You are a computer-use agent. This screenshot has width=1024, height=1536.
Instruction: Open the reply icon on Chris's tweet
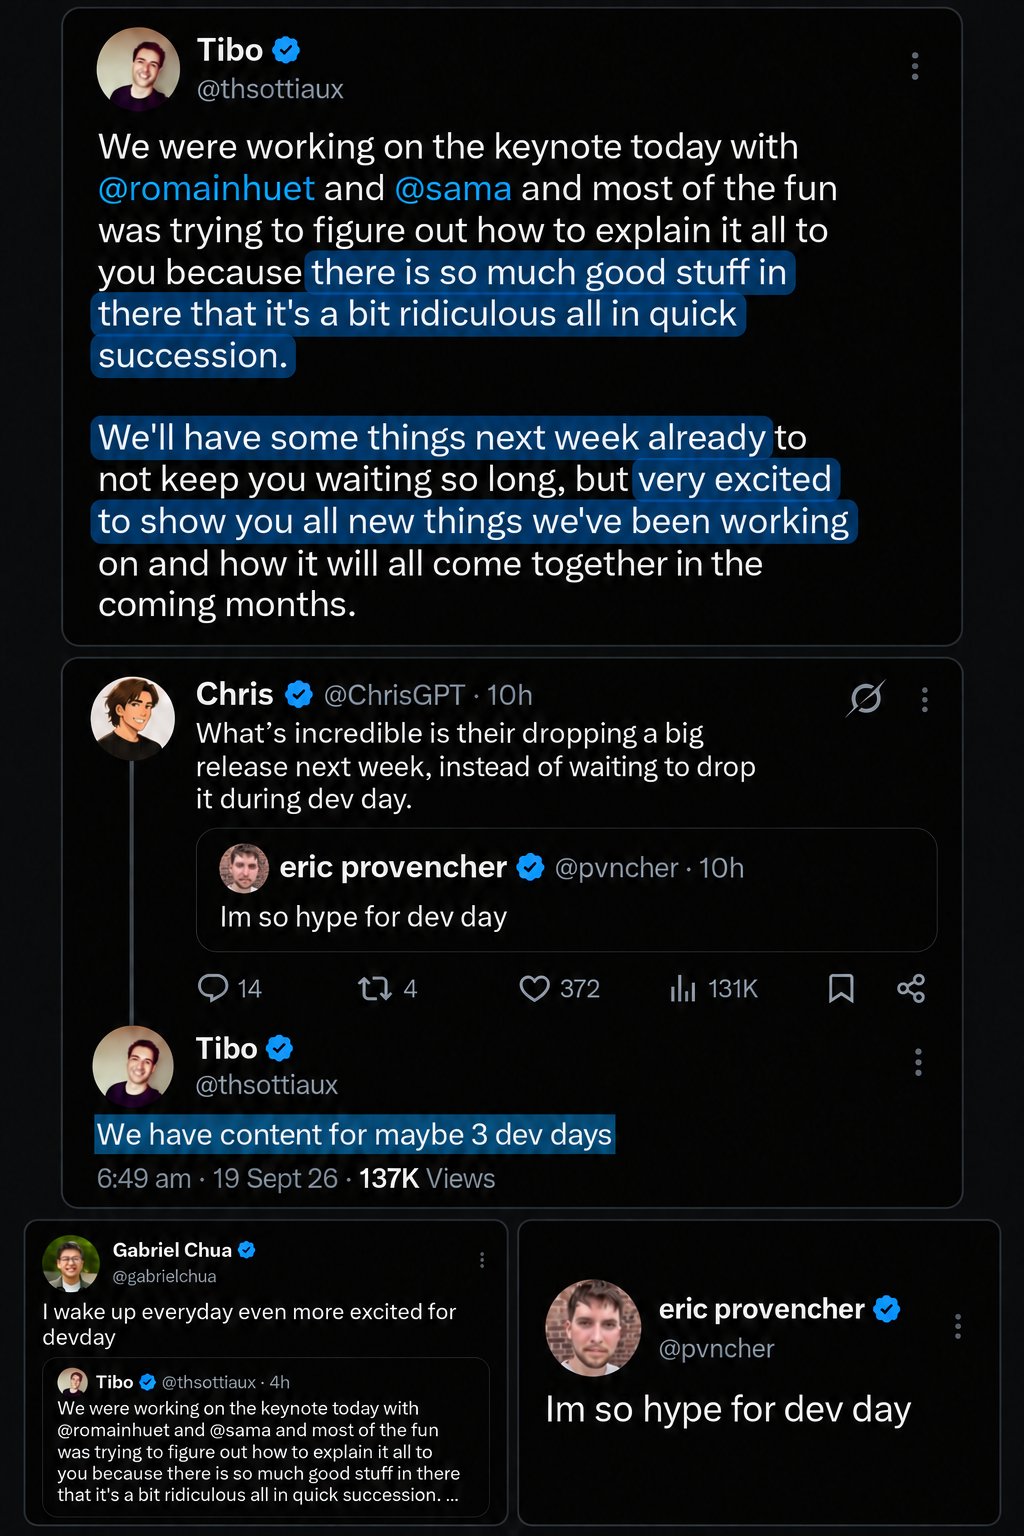(213, 988)
